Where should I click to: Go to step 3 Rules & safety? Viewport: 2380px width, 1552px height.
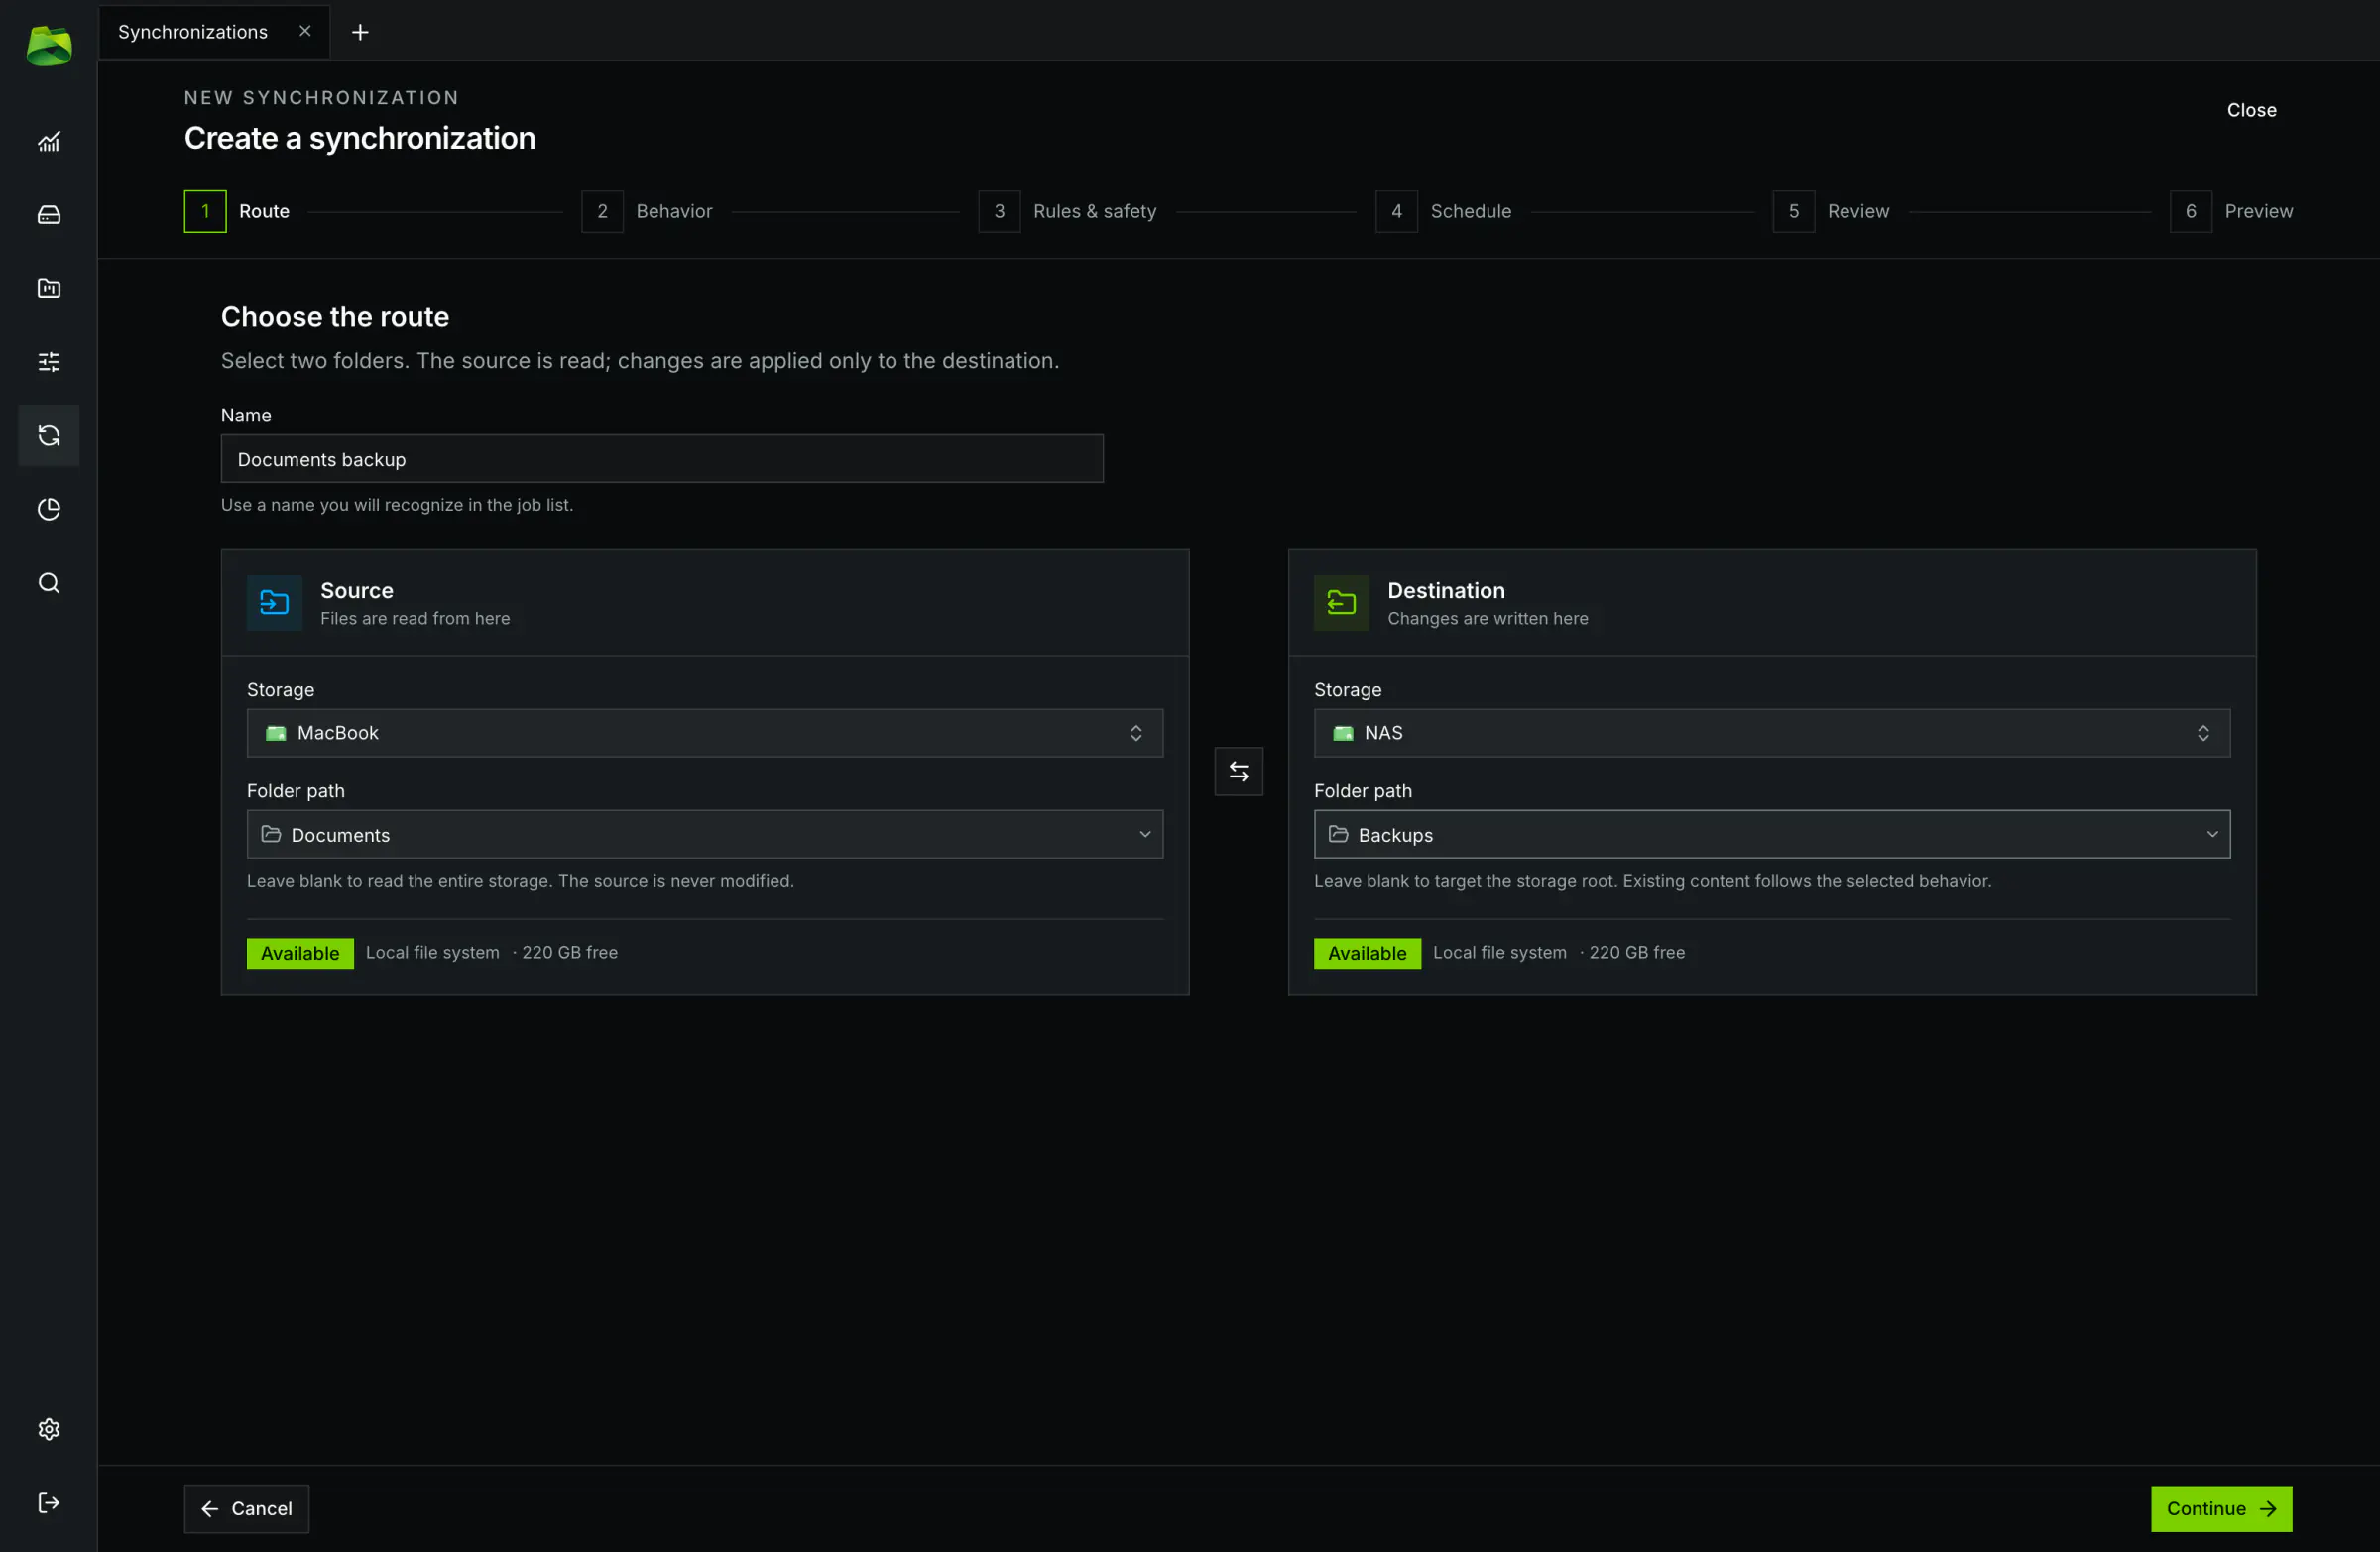(1067, 211)
